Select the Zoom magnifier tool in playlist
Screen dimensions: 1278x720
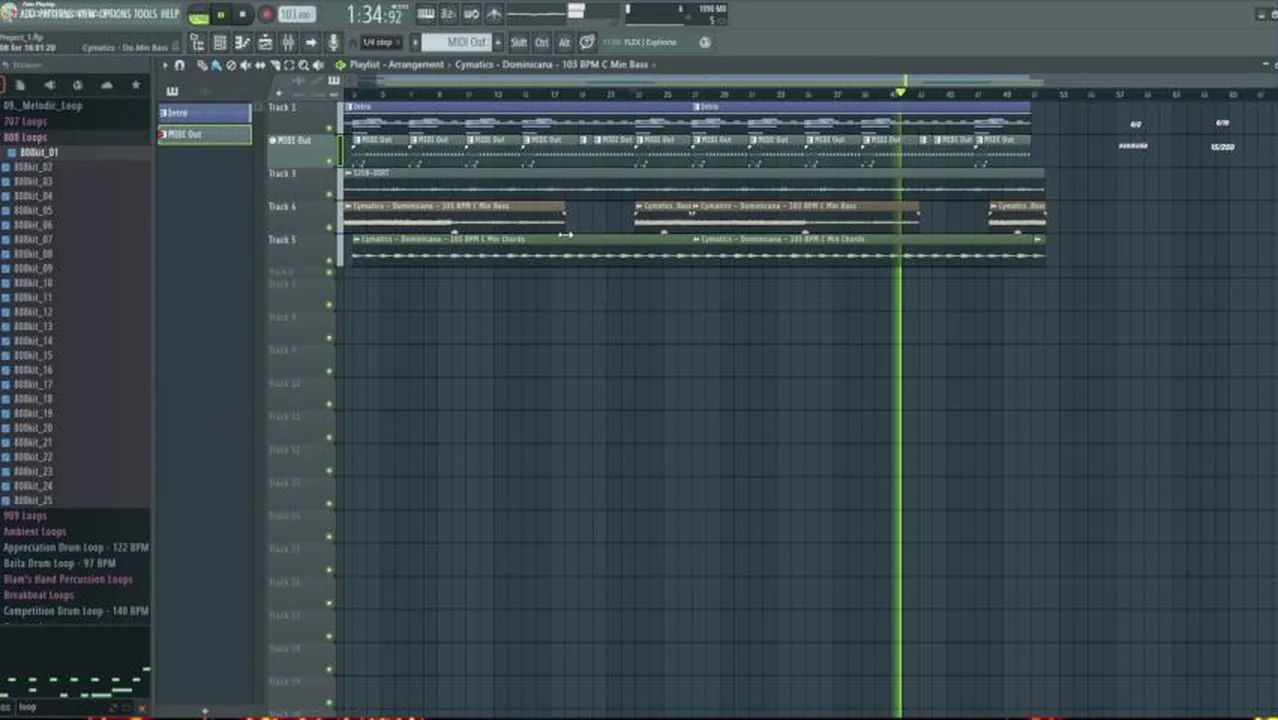coord(303,65)
